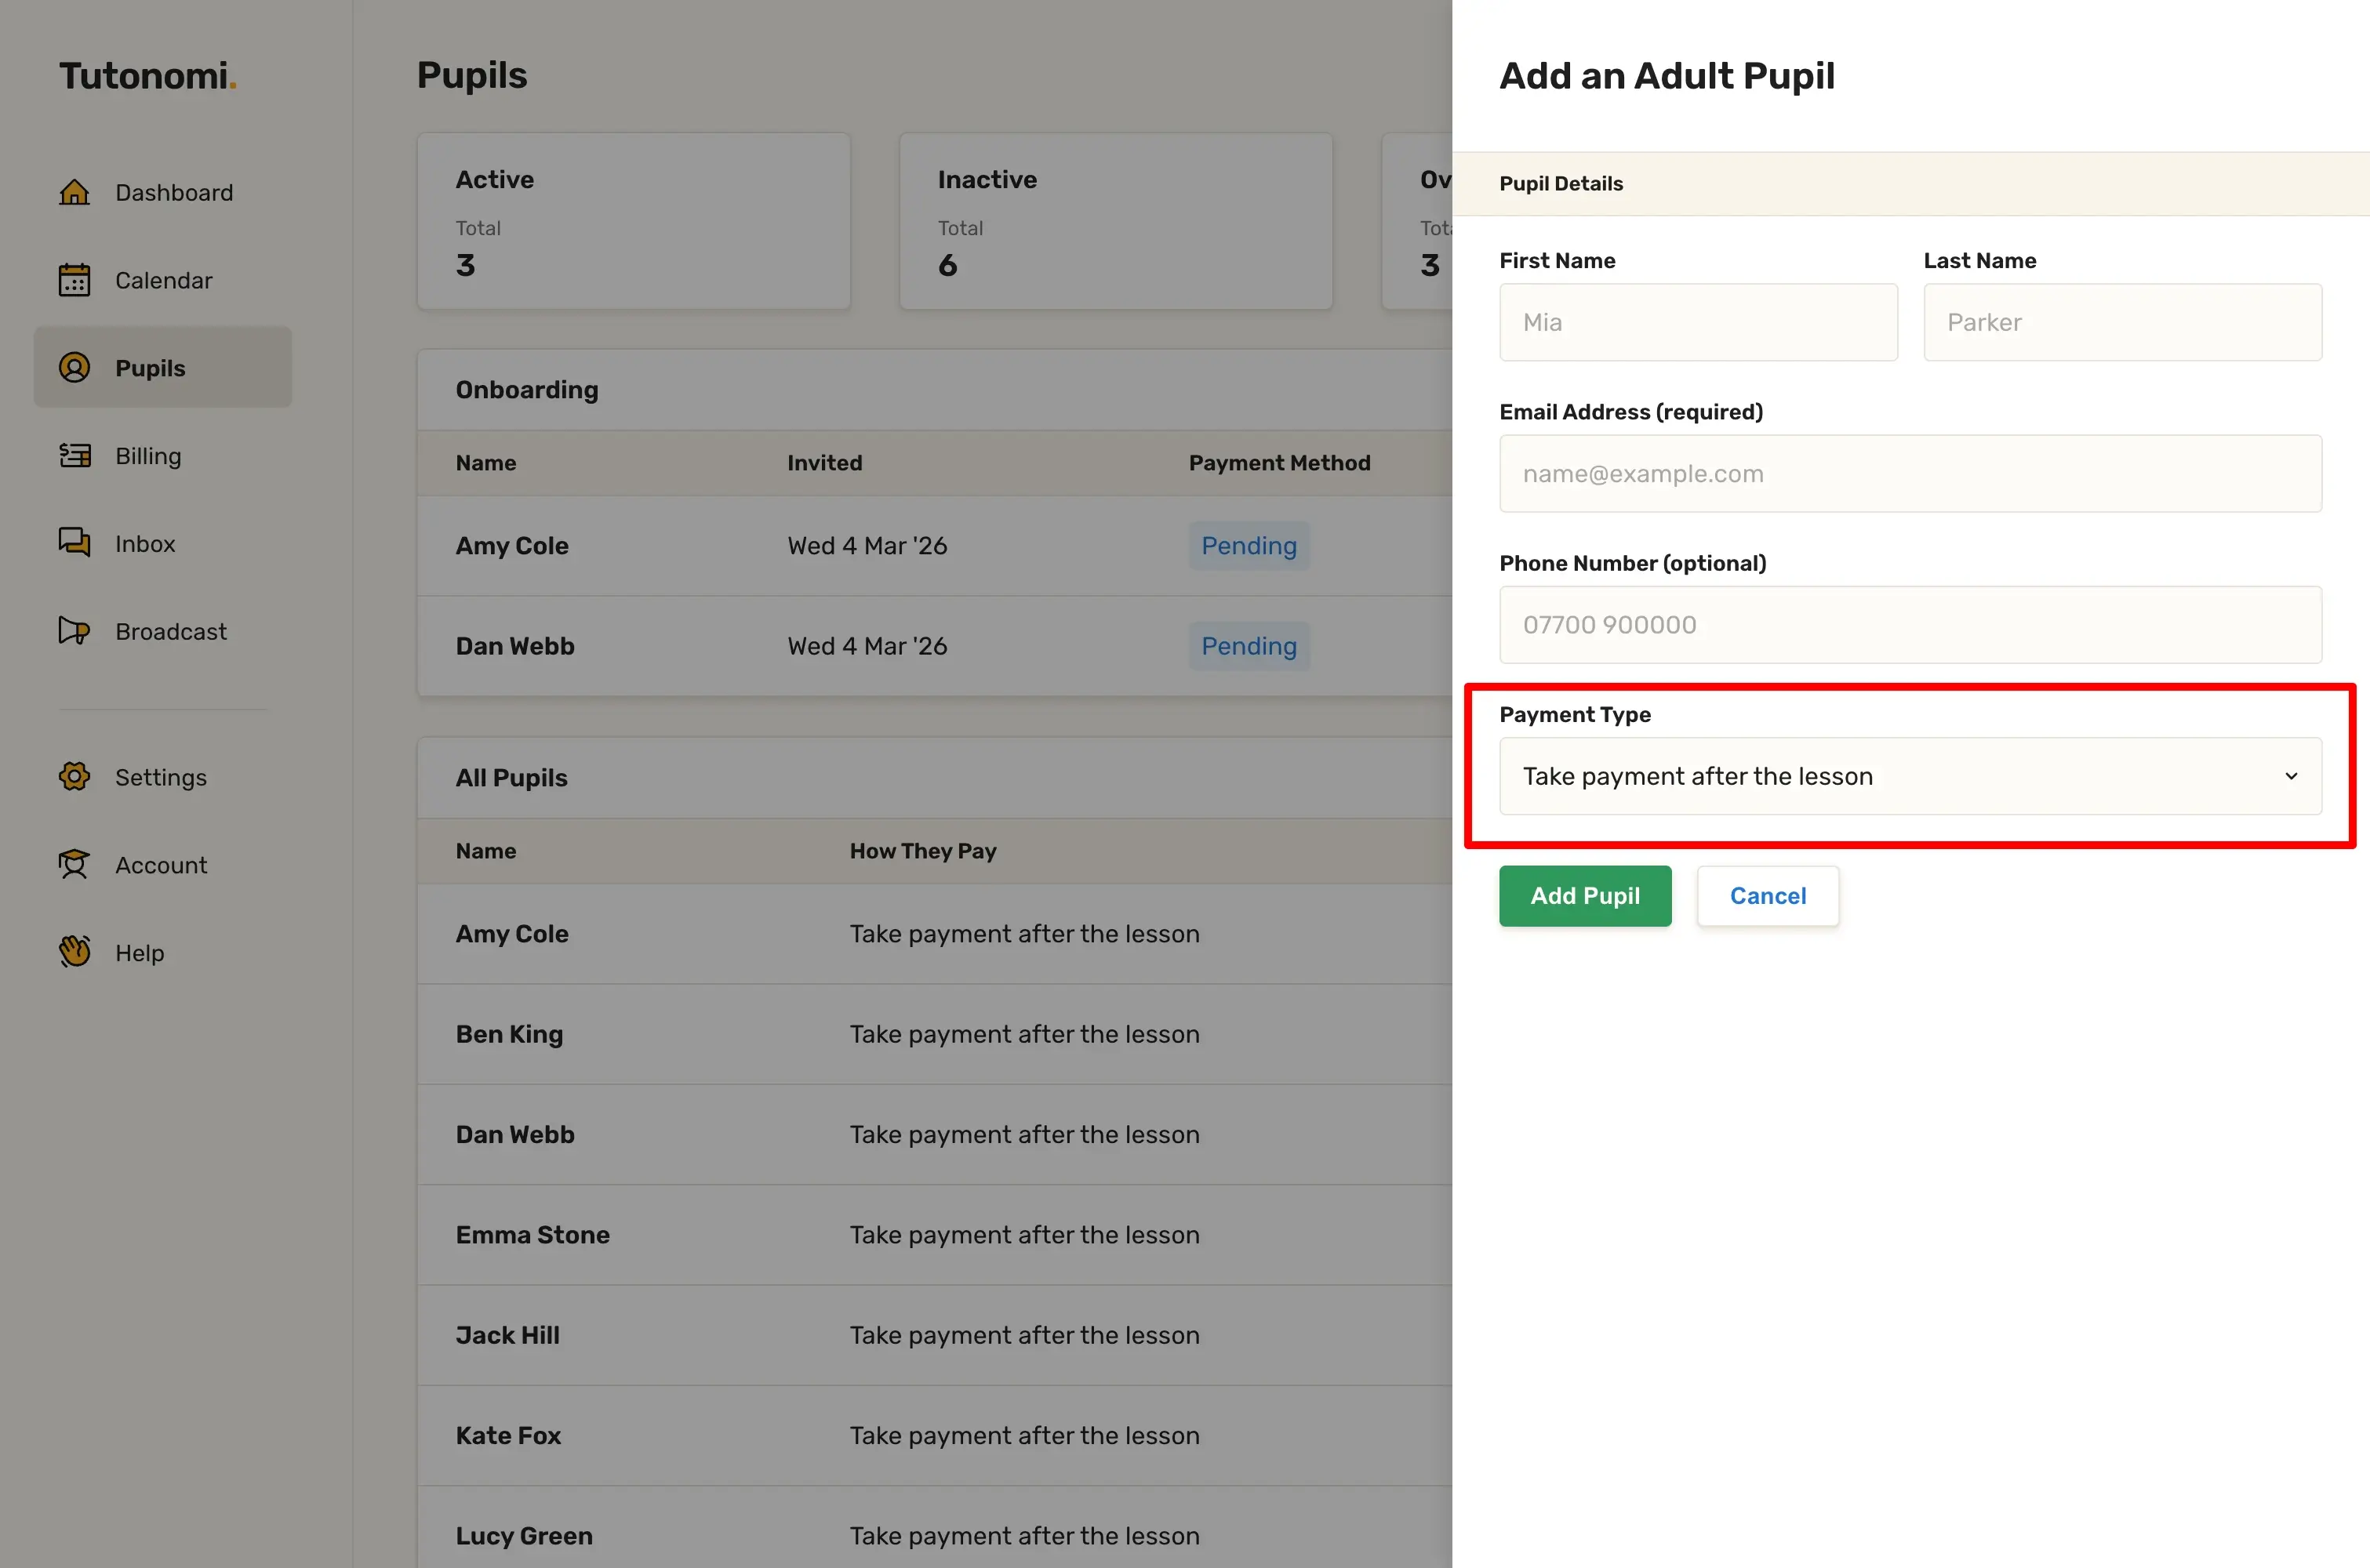Open the Broadcast menu item
The height and width of the screenshot is (1568, 2370).
point(170,631)
